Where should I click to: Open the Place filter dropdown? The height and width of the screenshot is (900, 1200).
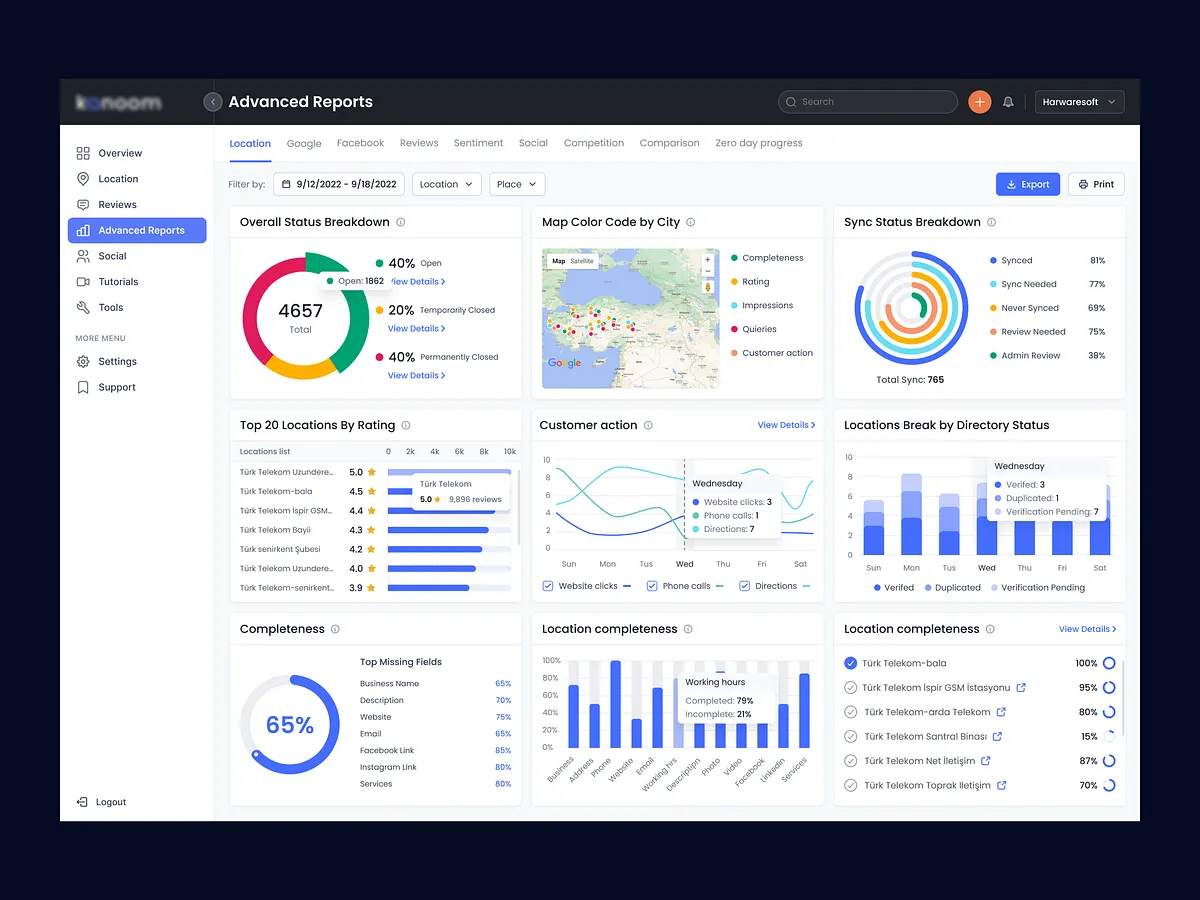coord(517,184)
